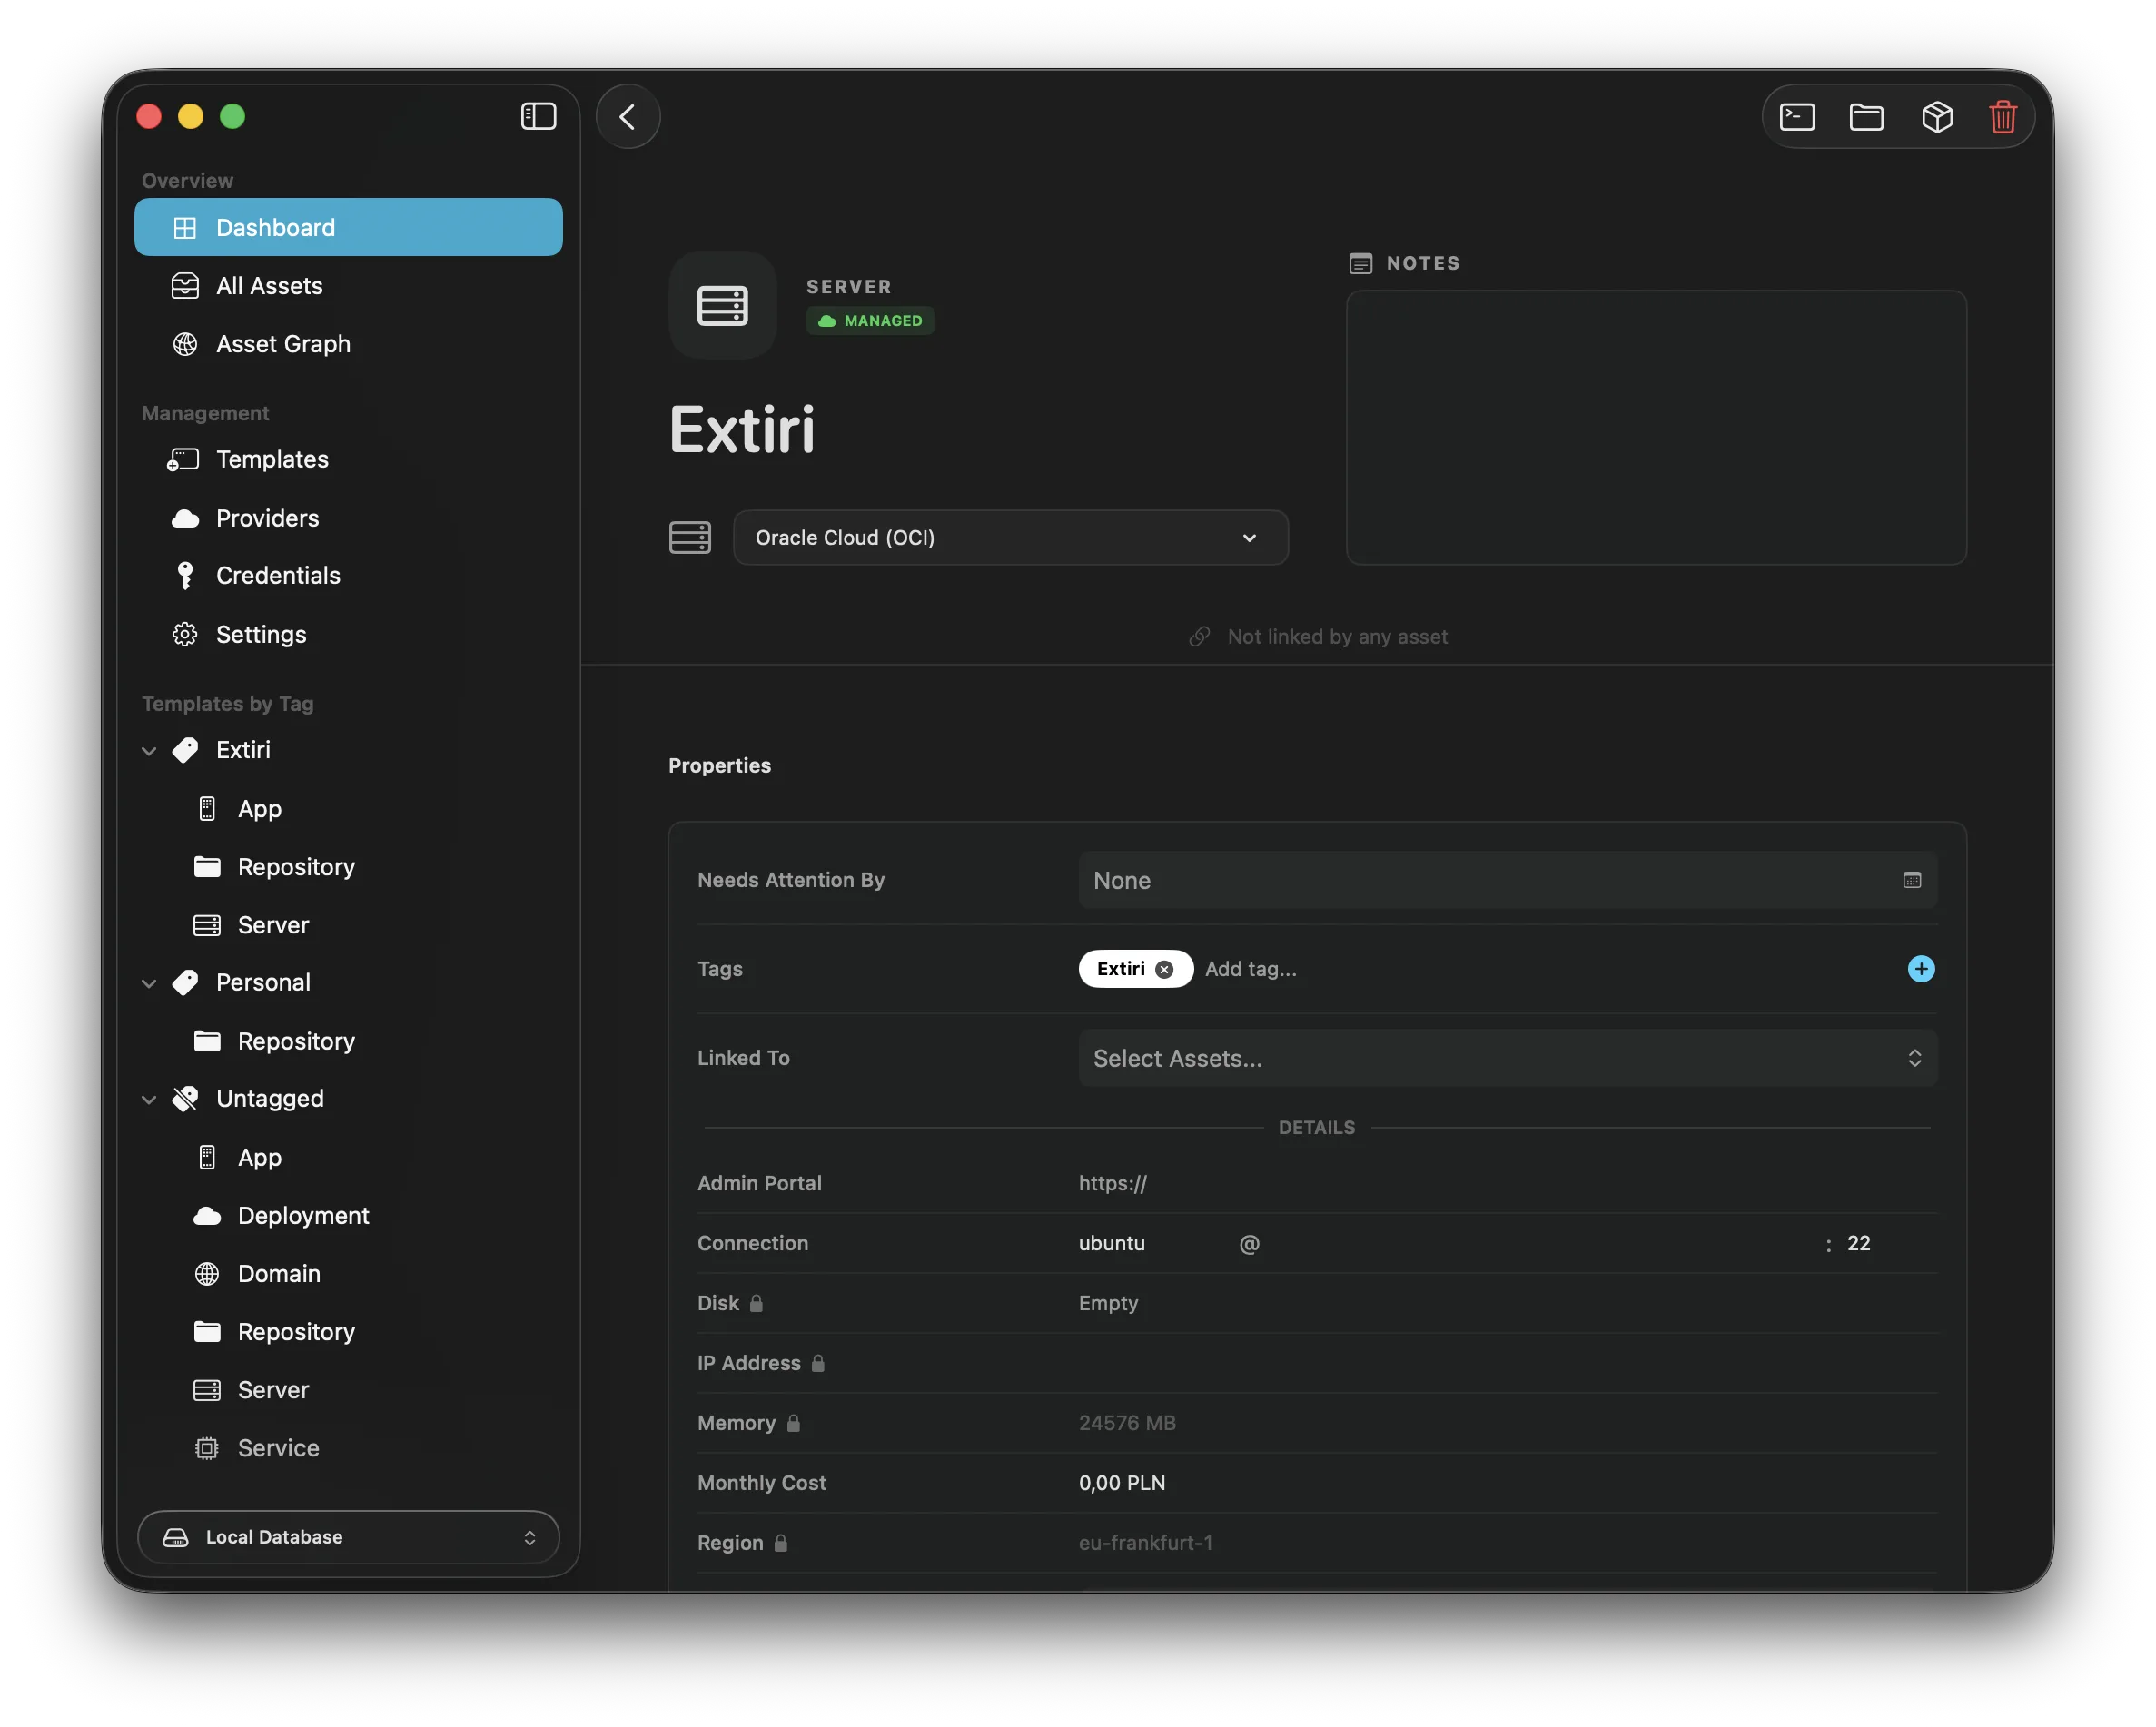Open calendar picker for Needs Attention By

[x=1912, y=880]
